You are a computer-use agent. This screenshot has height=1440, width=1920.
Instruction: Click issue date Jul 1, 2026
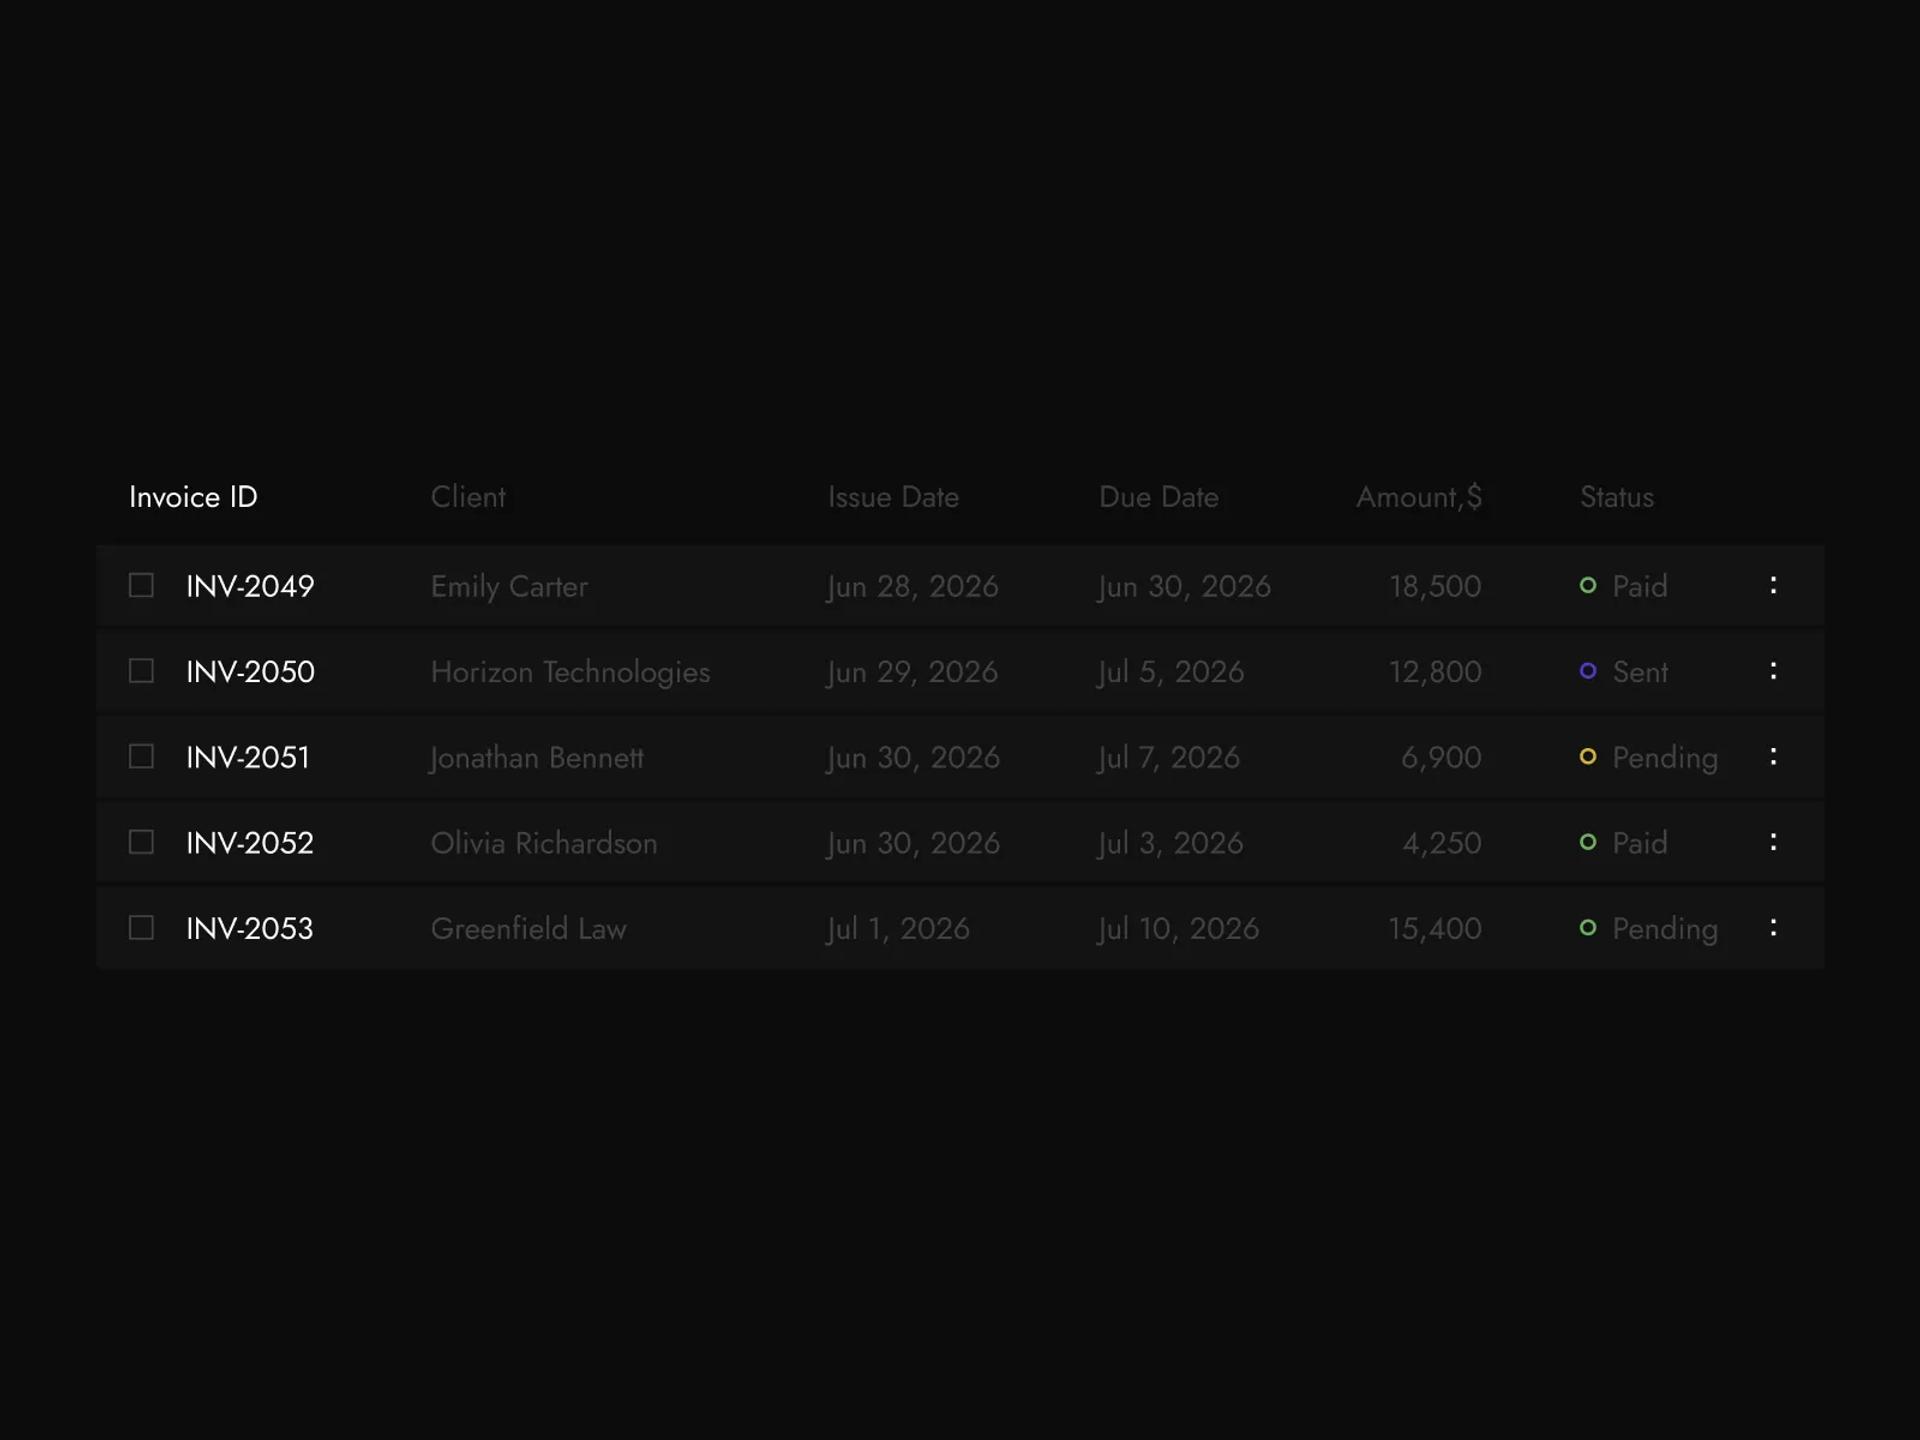point(897,930)
